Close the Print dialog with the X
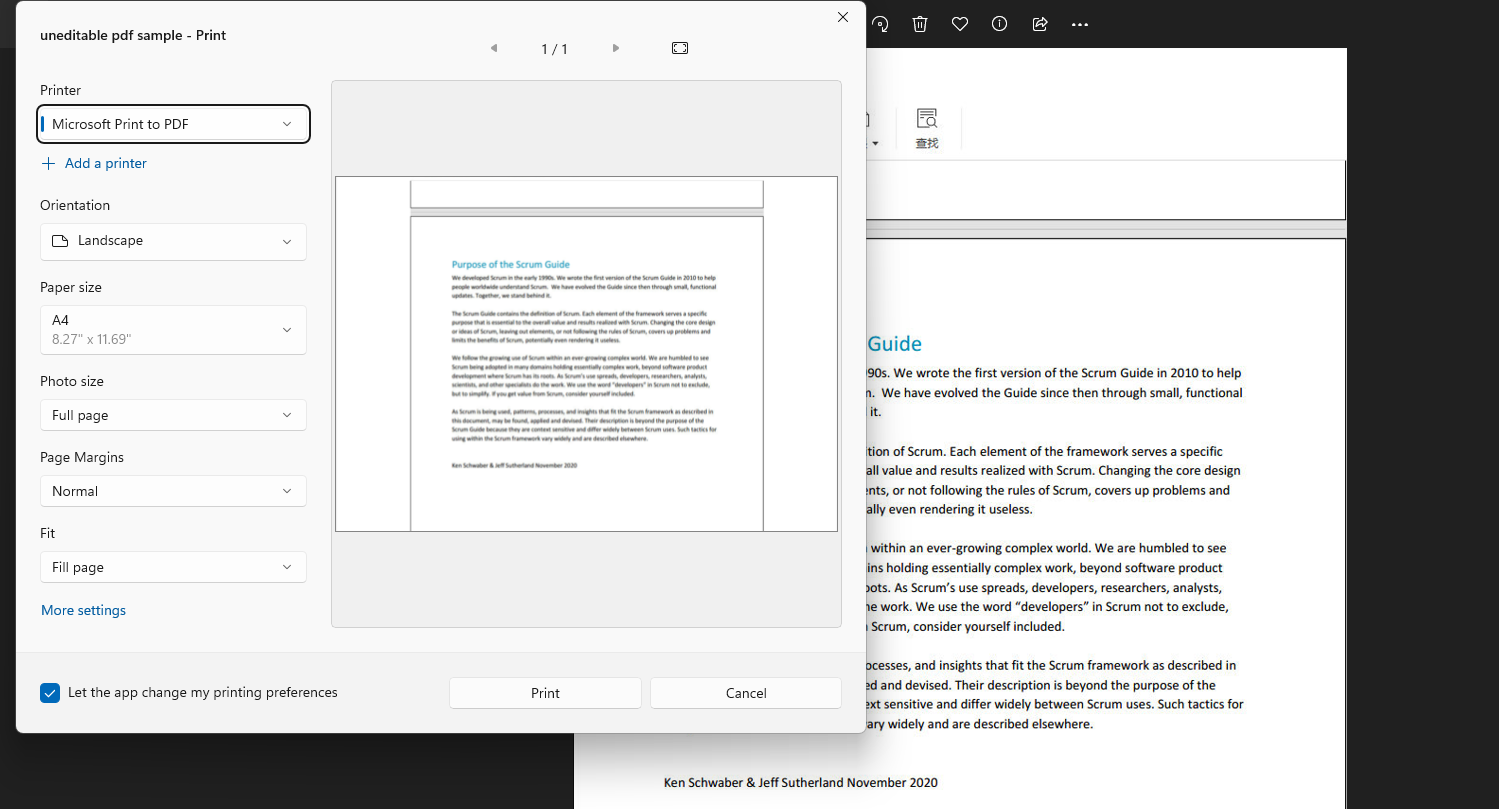The image size is (1499, 809). (x=843, y=17)
